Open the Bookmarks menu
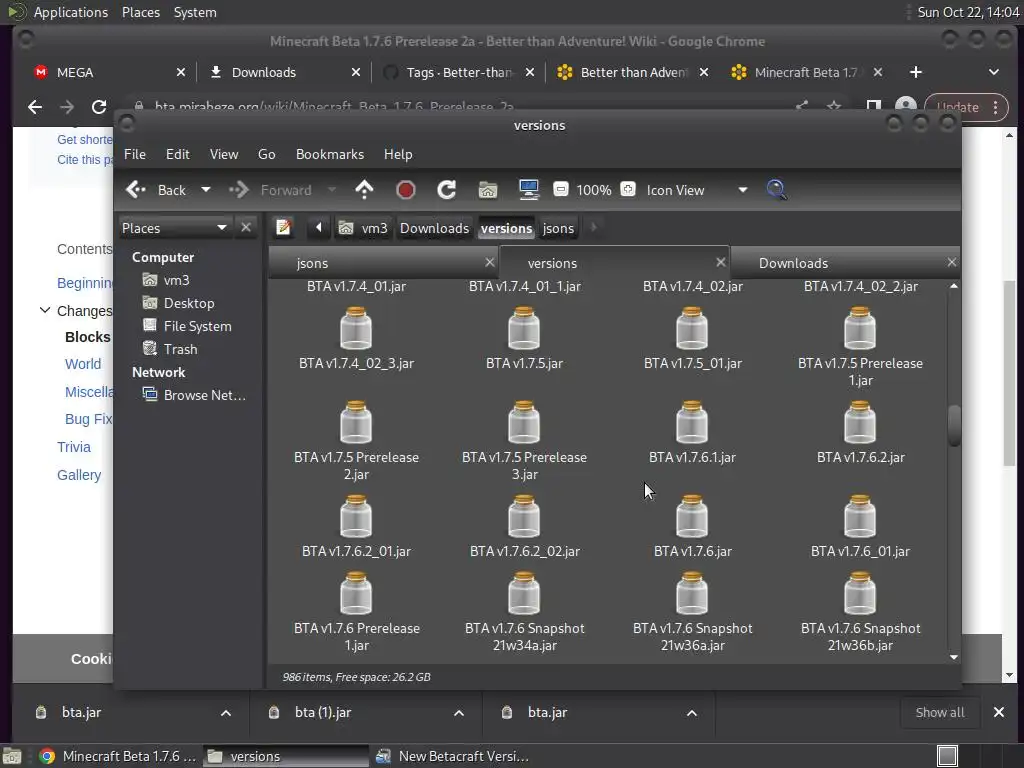 click(x=329, y=154)
